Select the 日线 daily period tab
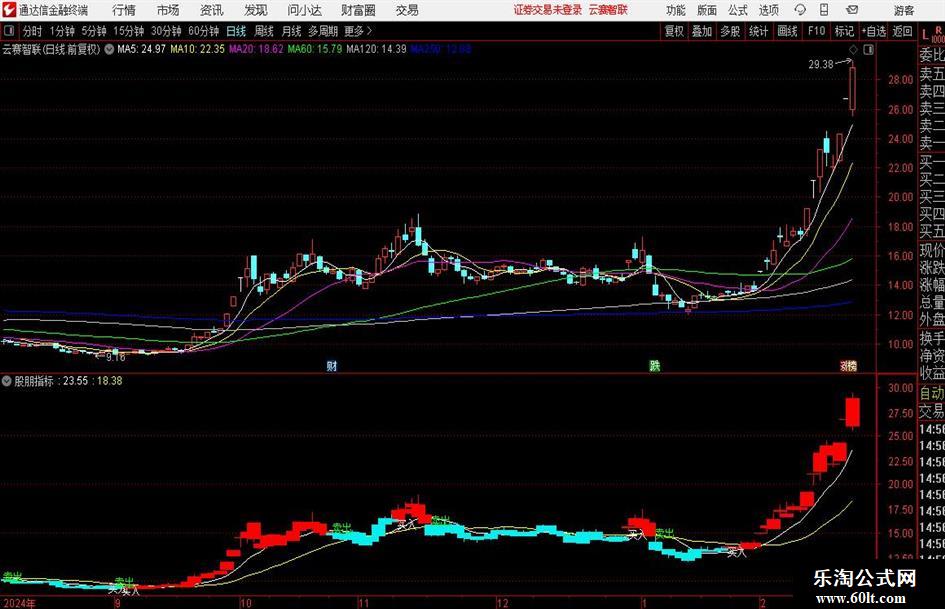The height and width of the screenshot is (609, 945). point(236,31)
